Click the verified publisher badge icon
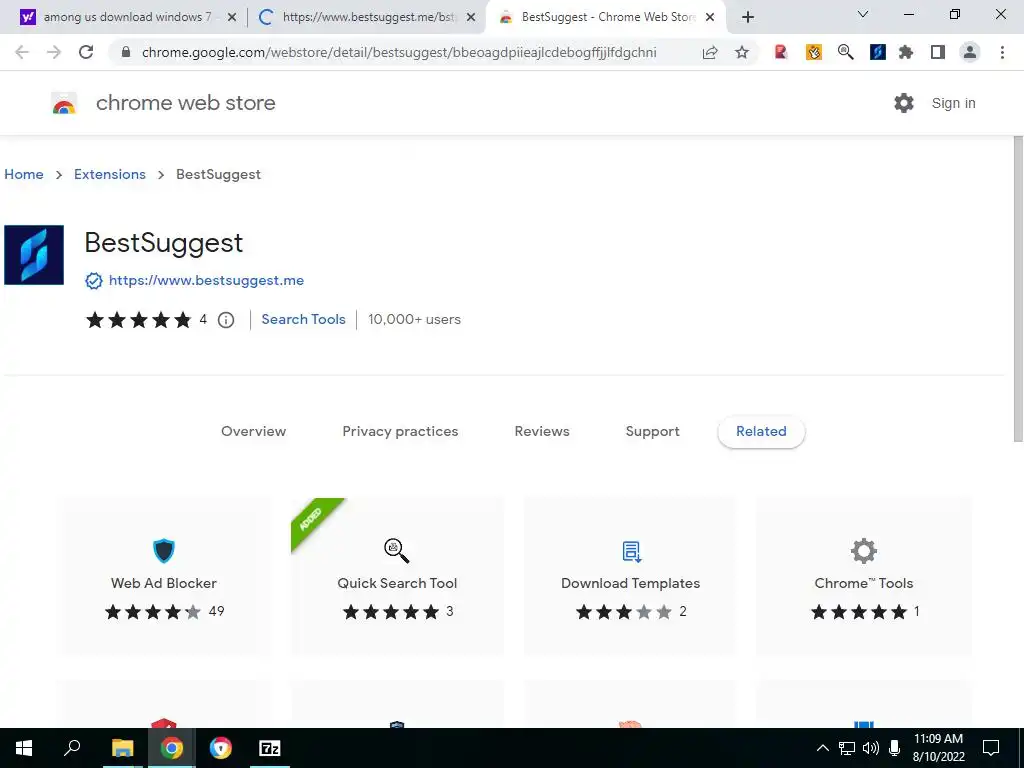 click(x=94, y=281)
